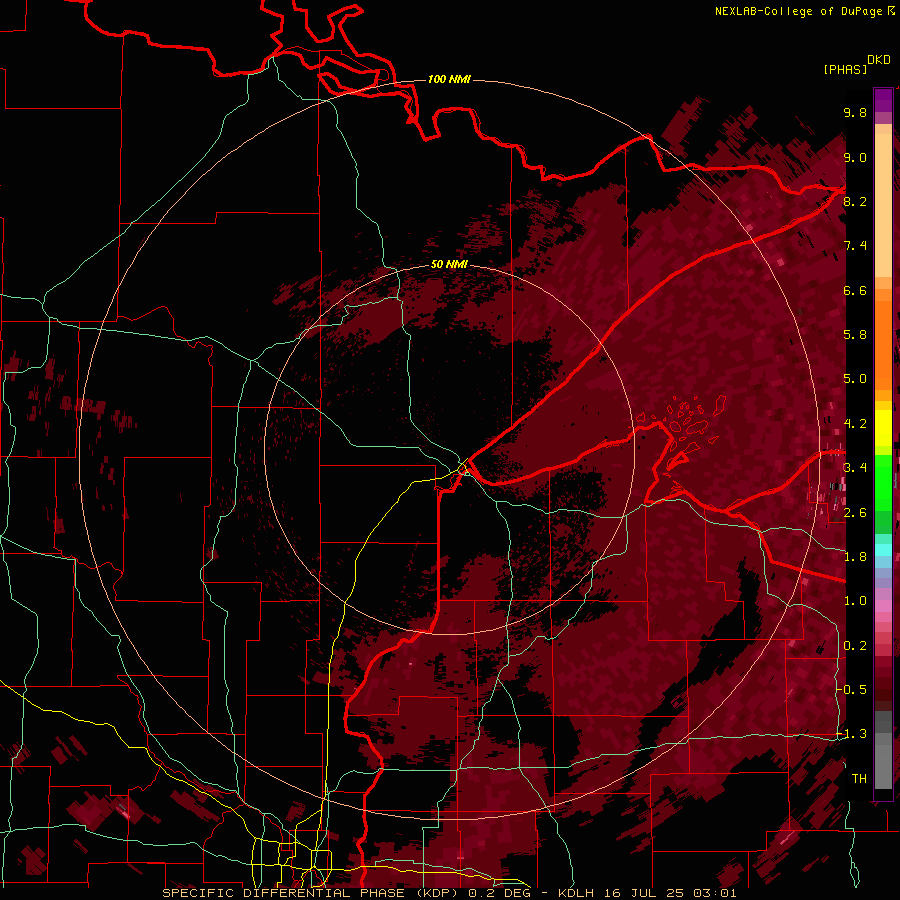Click the [PHAS] units label
This screenshot has width=900, height=900.
tap(845, 69)
